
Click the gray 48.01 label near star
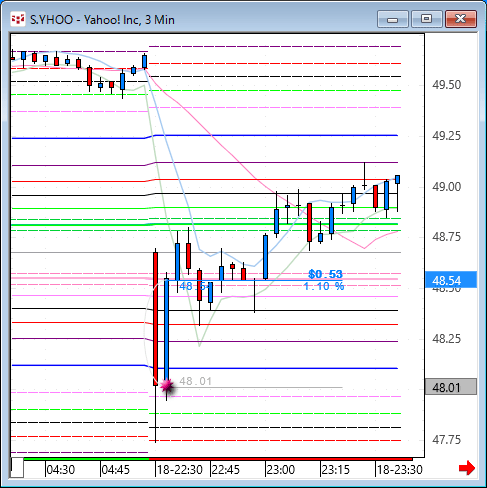point(196,381)
